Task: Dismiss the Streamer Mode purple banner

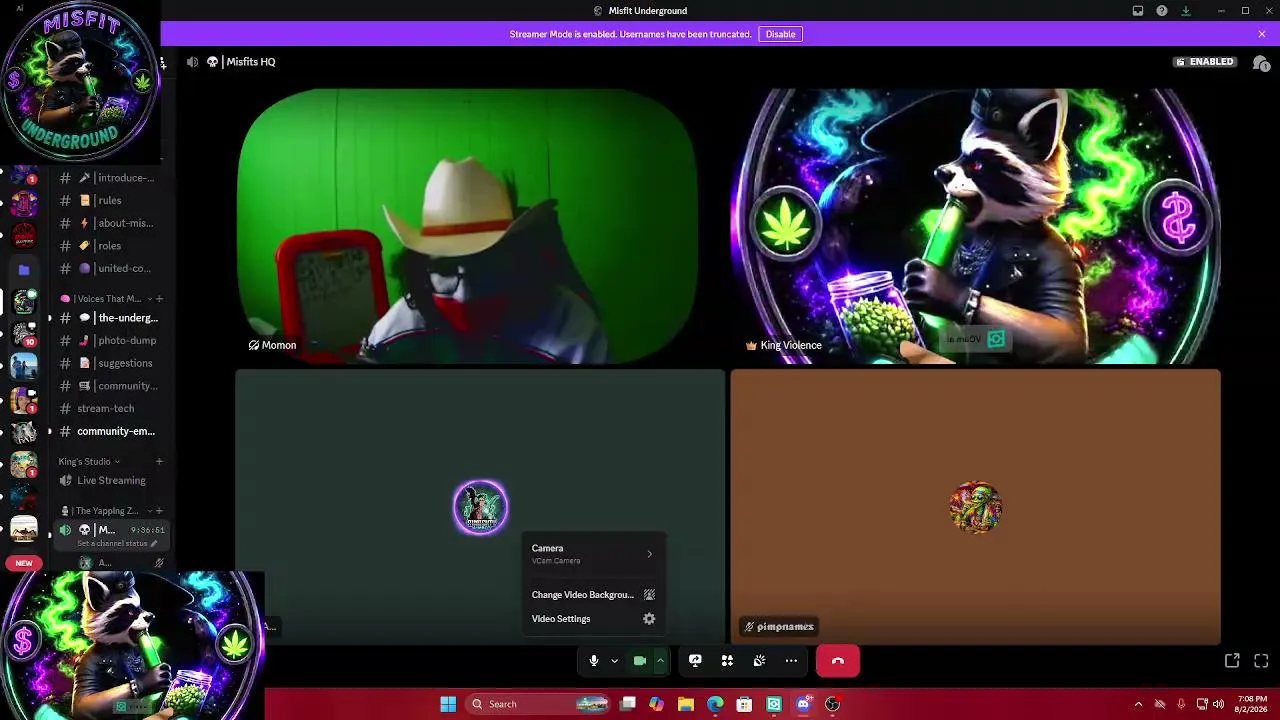Action: tap(1262, 34)
